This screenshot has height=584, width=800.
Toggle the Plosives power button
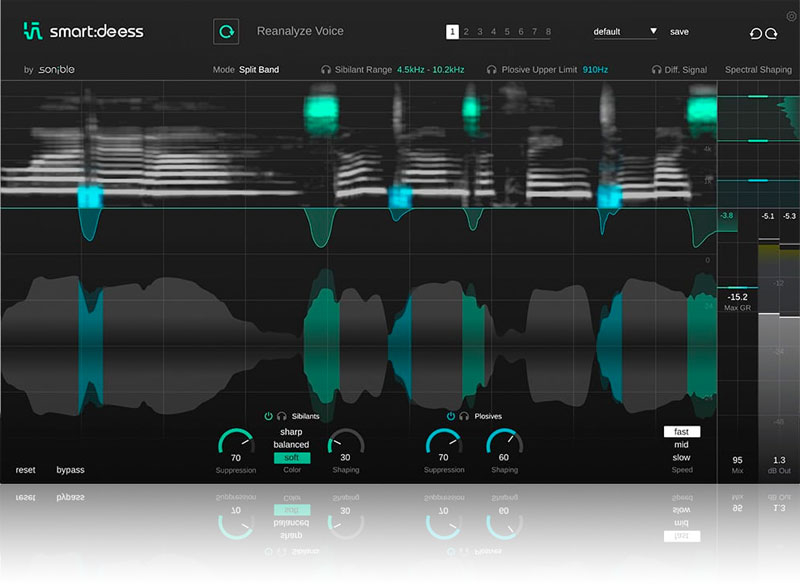[x=450, y=416]
